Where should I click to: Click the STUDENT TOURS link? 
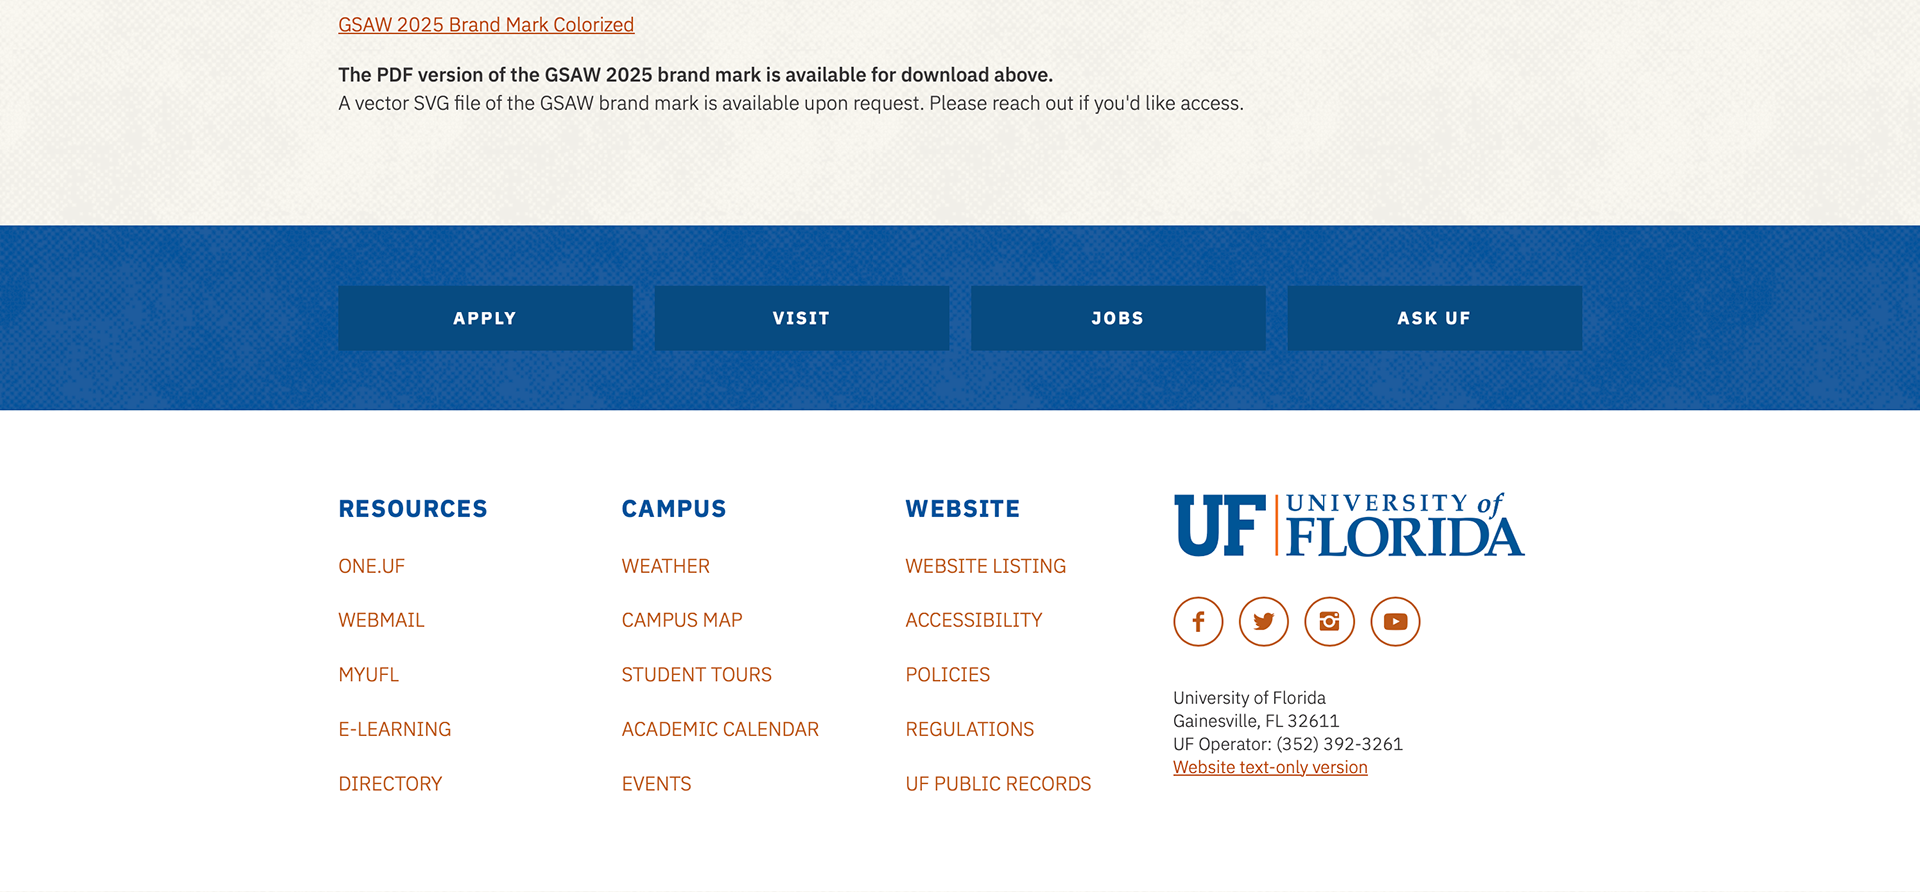[696, 675]
